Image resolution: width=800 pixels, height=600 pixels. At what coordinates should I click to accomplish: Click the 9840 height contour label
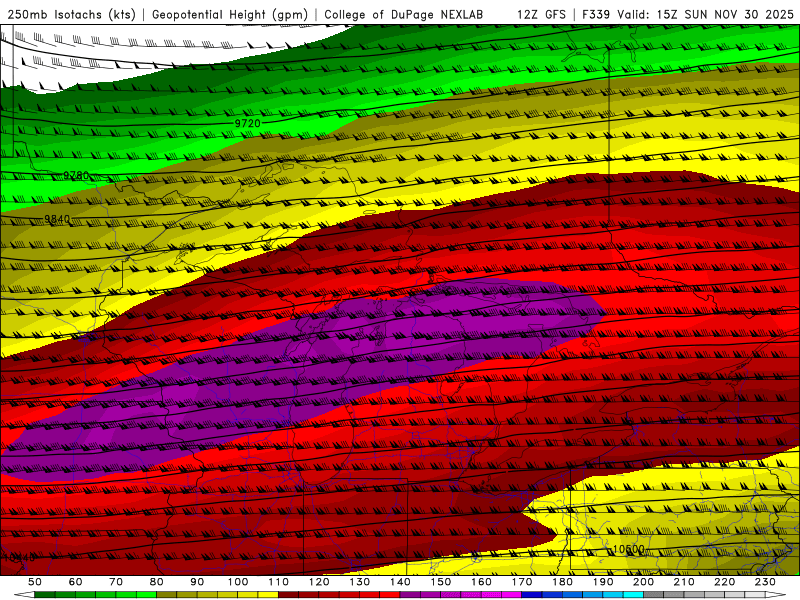point(57,219)
